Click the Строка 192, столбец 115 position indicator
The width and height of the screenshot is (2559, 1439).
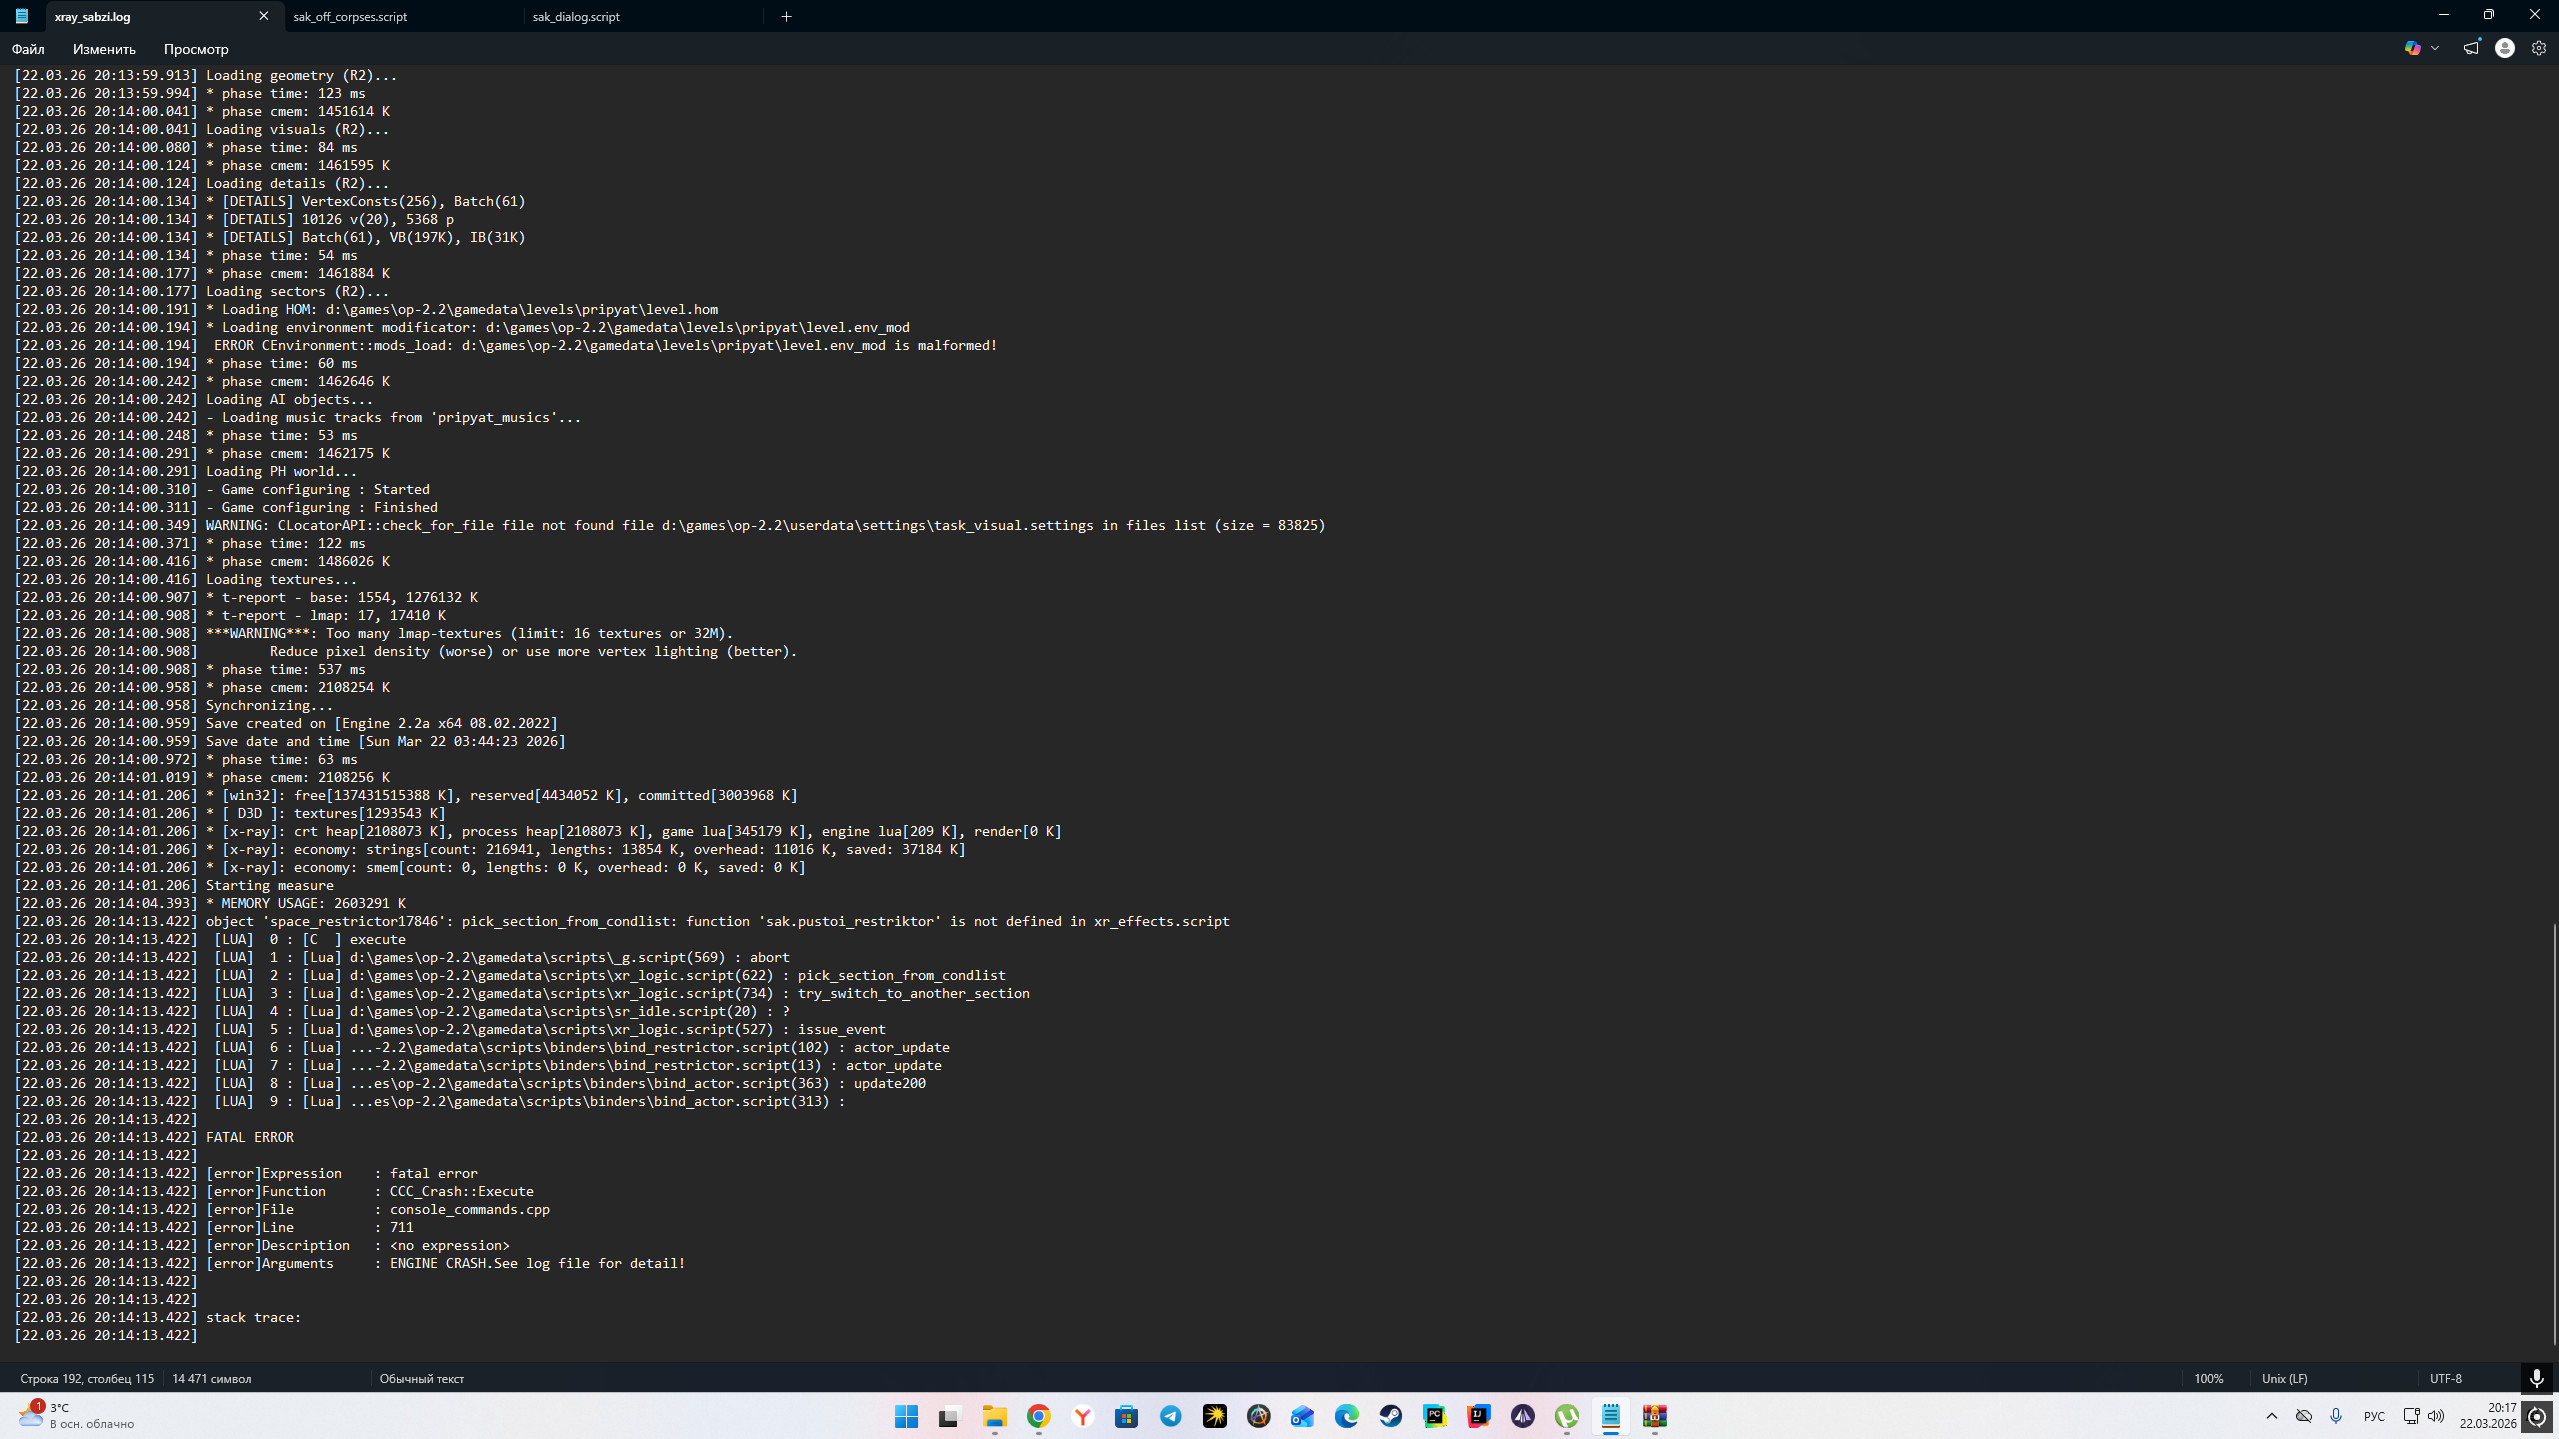pyautogui.click(x=87, y=1378)
